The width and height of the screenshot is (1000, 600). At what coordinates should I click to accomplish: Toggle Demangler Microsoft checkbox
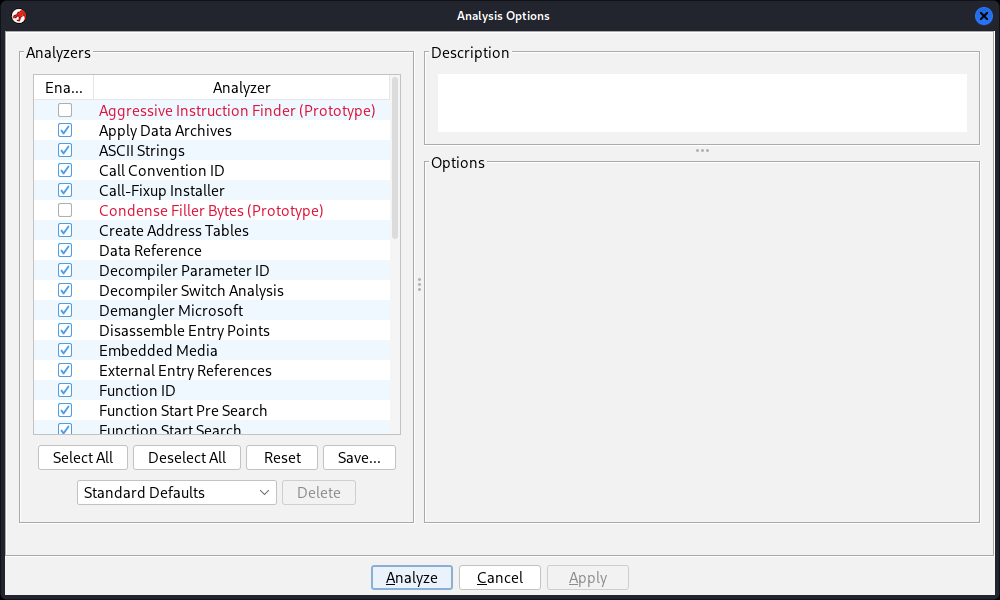[x=65, y=311]
